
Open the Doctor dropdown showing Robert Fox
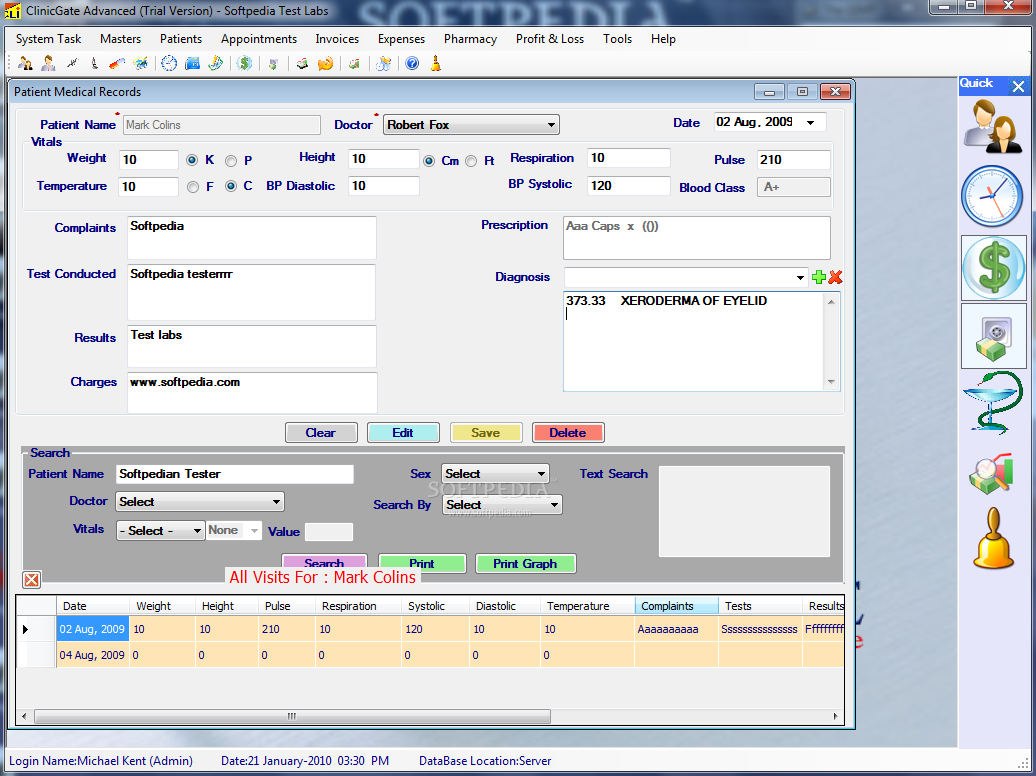click(x=471, y=125)
